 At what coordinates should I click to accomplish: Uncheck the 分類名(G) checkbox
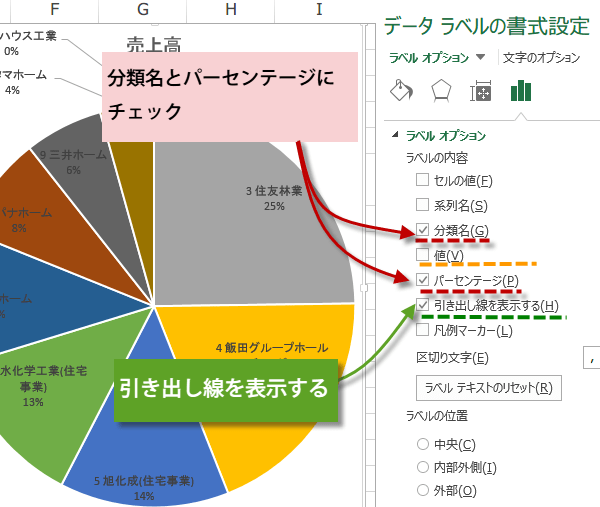pos(422,230)
